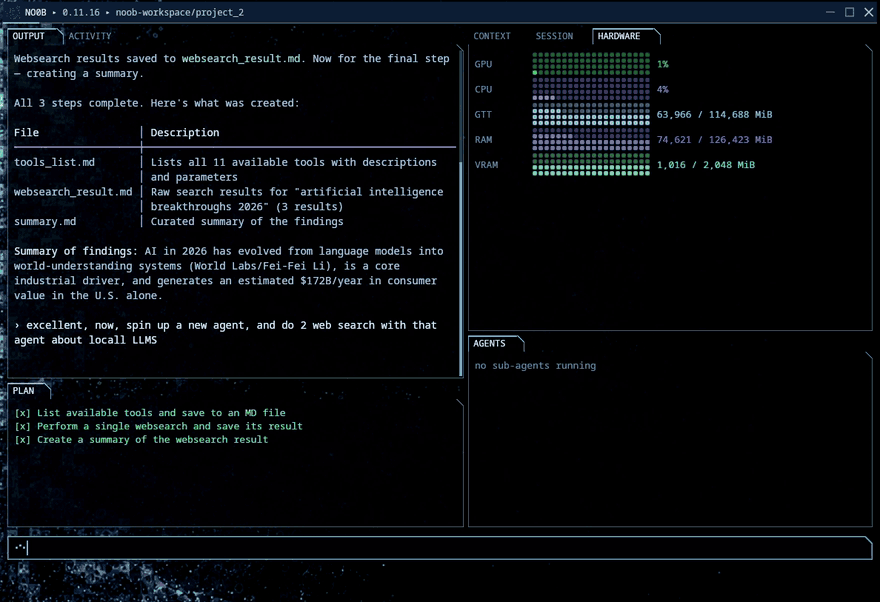Click 'Lists all 11 available tools' description
This screenshot has height=602, width=880.
(x=294, y=169)
